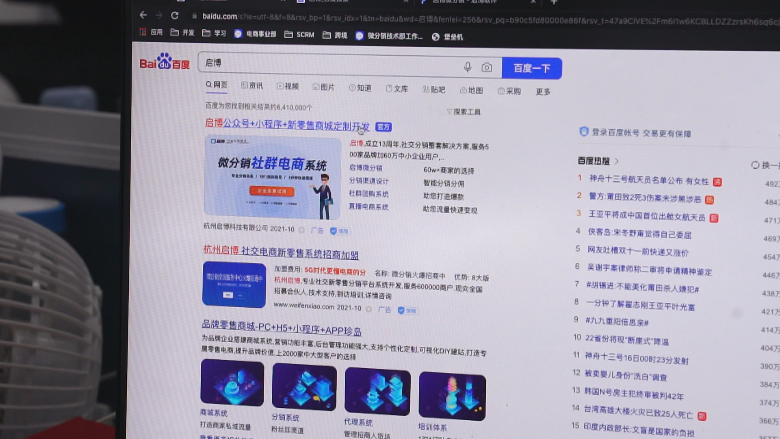This screenshot has height=439, width=780.
Task: Open the 微分销技术部工作 bookmark
Action: pos(389,36)
